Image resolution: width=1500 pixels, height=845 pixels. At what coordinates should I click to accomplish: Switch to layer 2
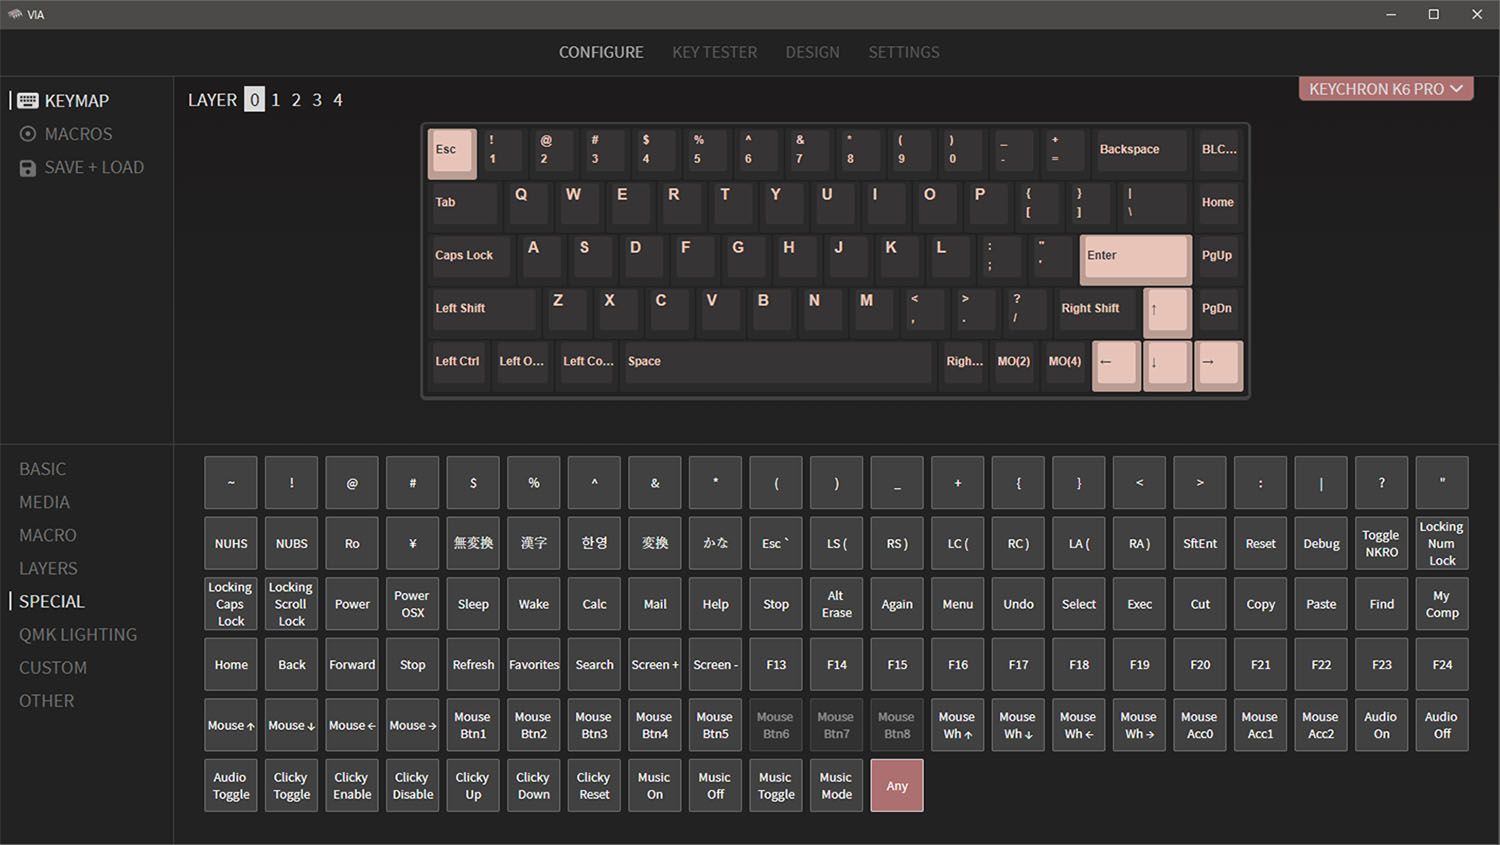click(296, 99)
